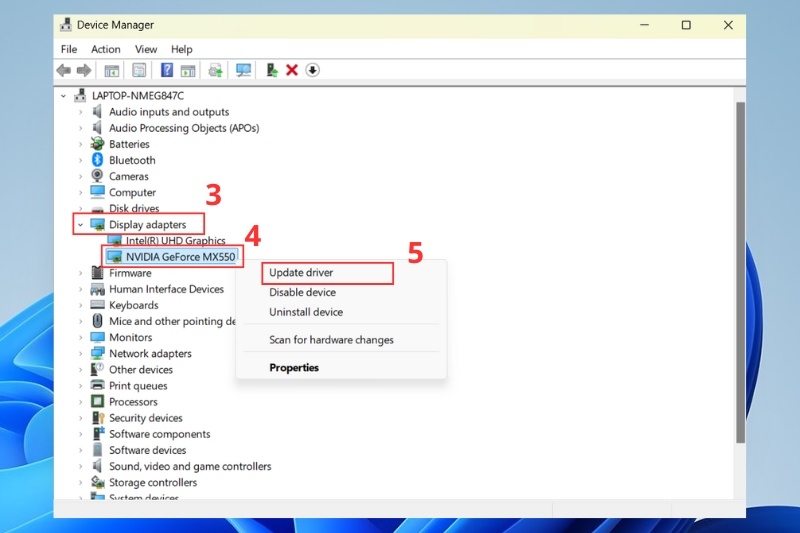Select the Disk drives label
Image resolution: width=800 pixels, height=533 pixels.
134,208
